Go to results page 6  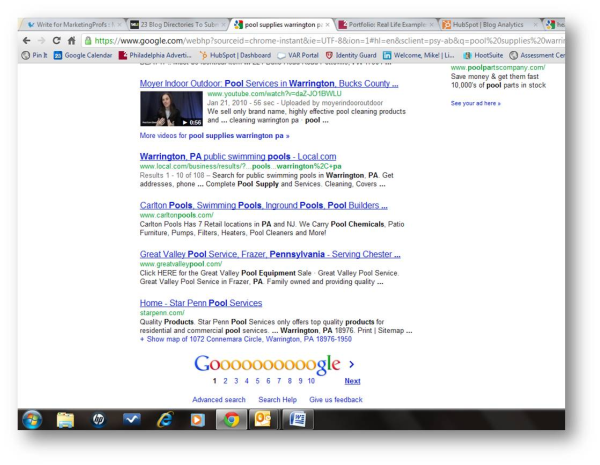[x=268, y=381]
